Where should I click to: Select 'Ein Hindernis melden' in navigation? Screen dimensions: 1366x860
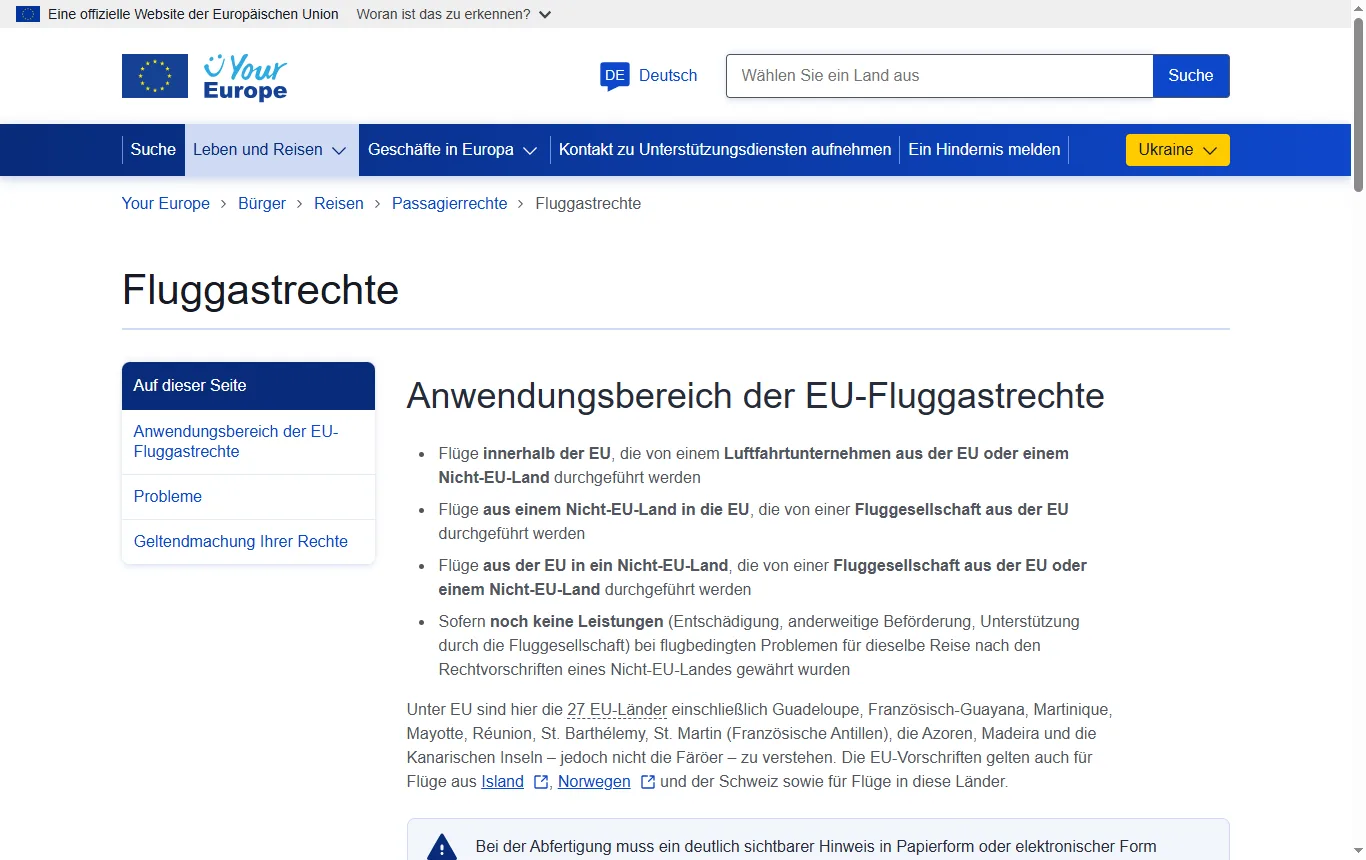tap(984, 150)
